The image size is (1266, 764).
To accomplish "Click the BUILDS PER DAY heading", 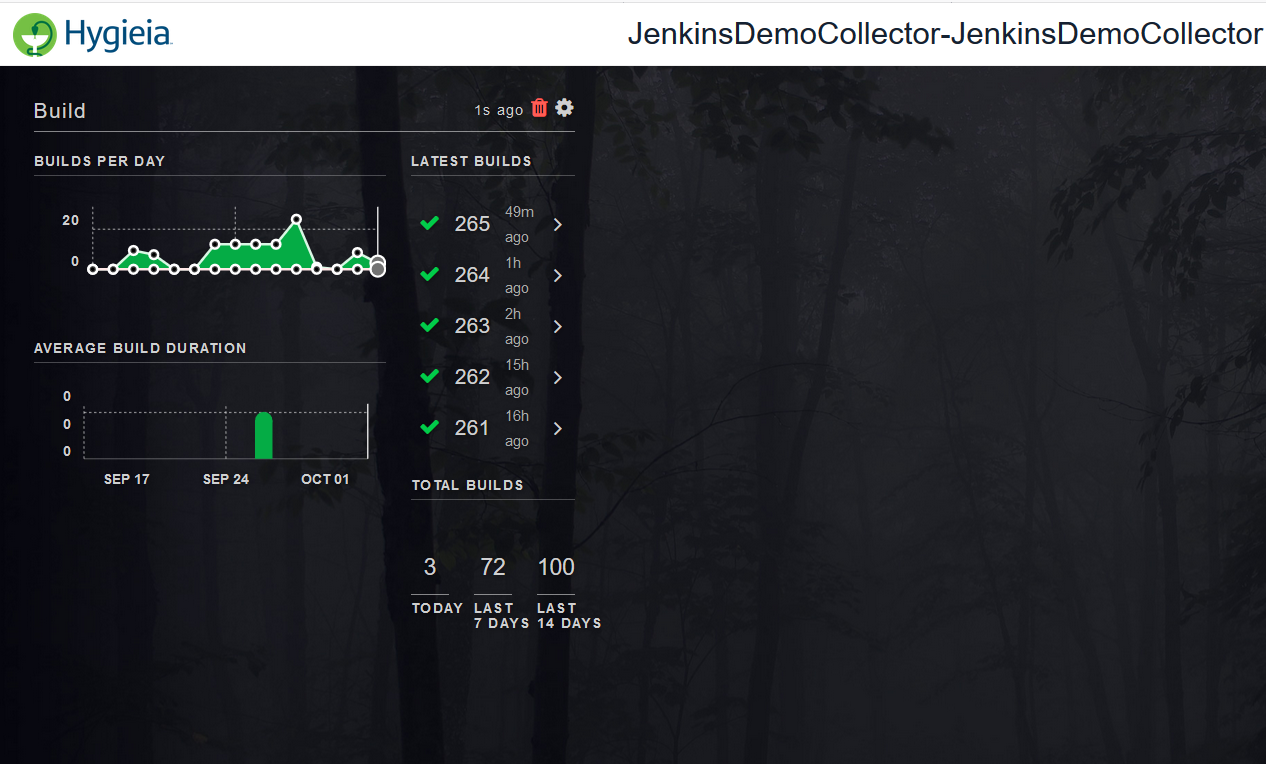I will click(99, 161).
